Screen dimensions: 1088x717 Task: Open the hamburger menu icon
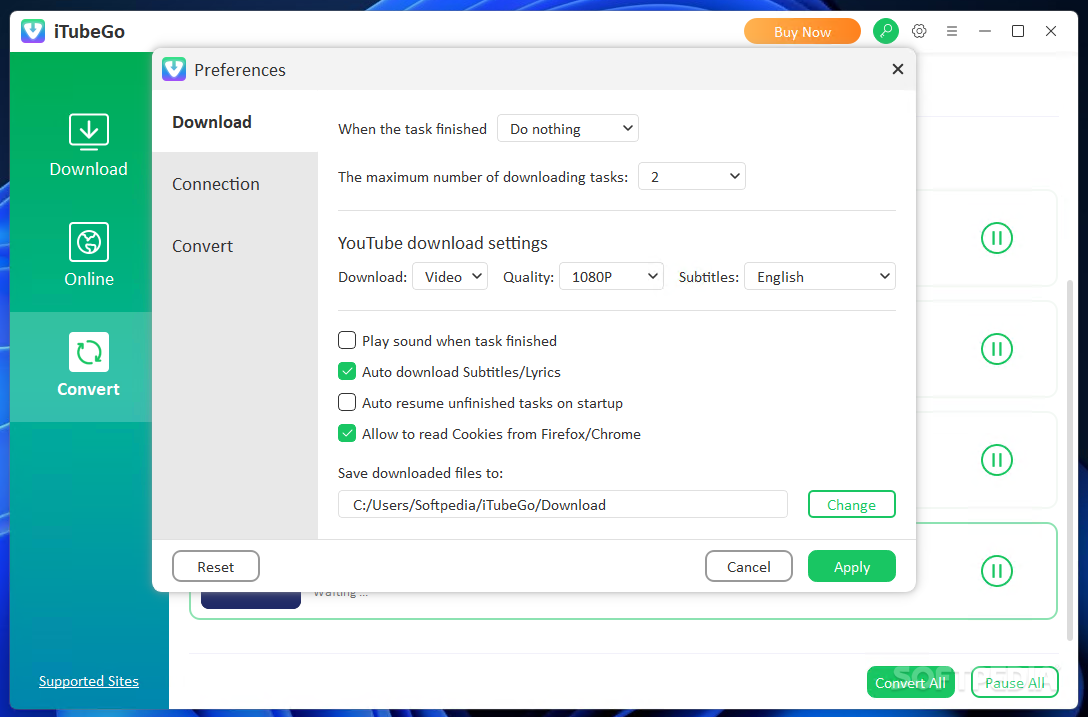pos(952,31)
